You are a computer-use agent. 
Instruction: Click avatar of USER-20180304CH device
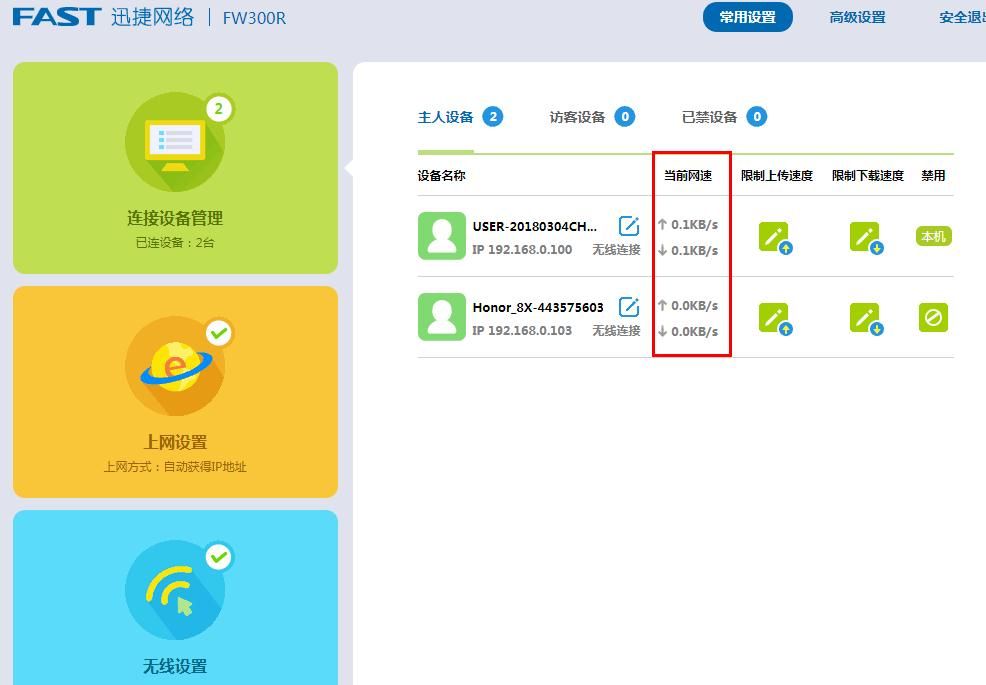point(442,236)
